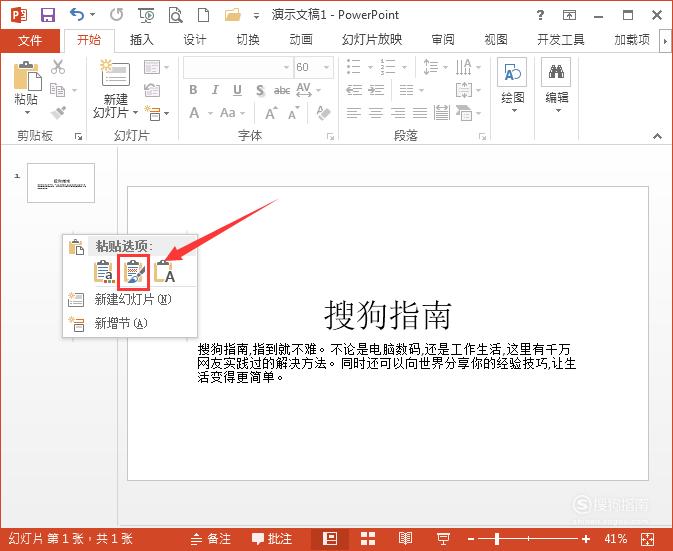Click the Format Painter brush in ribbon

[58, 113]
